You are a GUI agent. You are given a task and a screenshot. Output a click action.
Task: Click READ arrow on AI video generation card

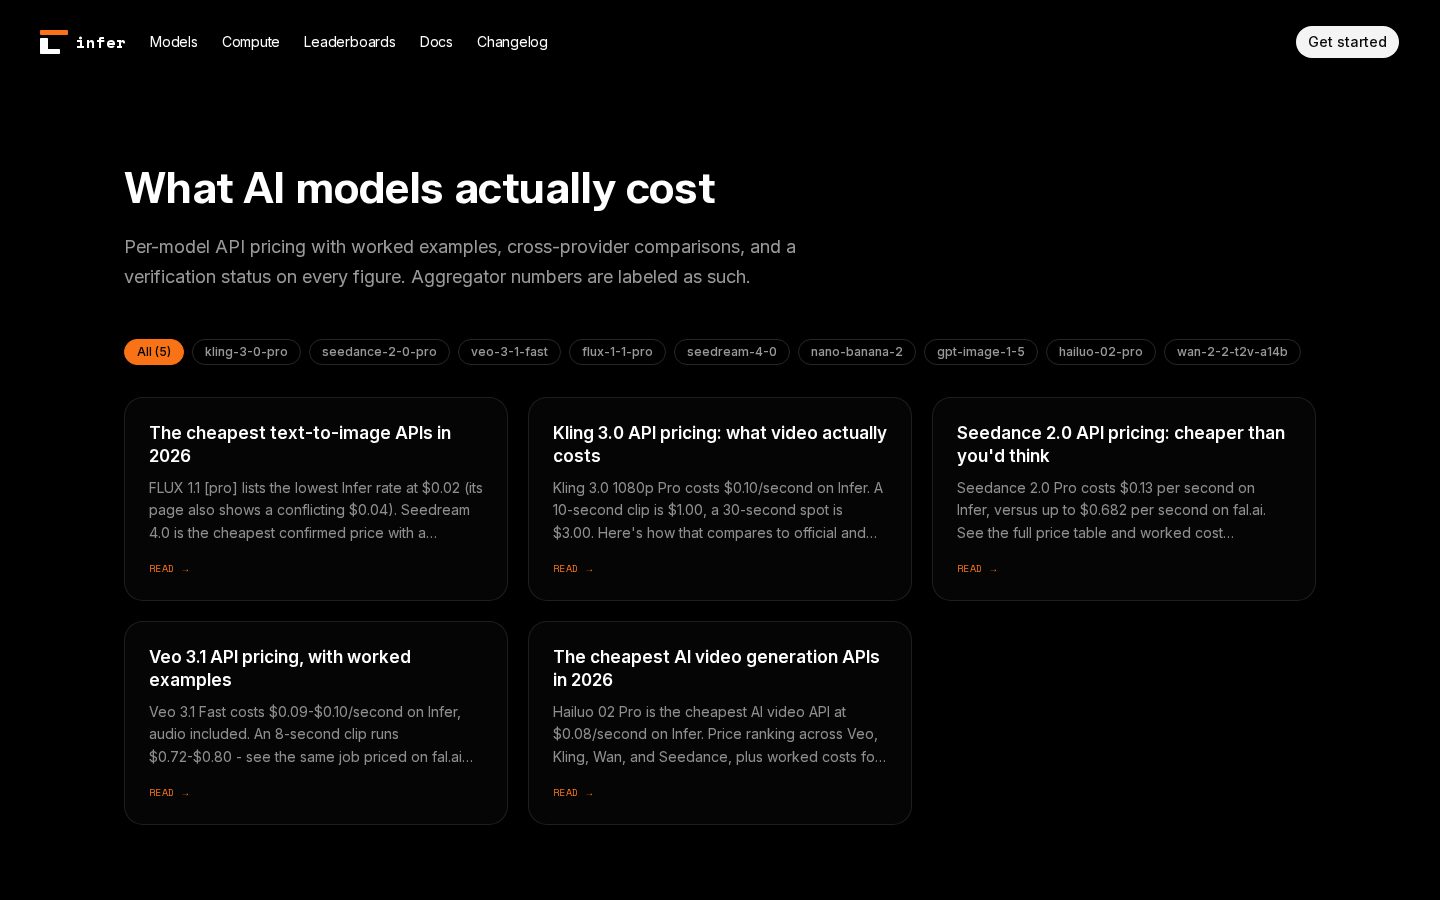[573, 793]
